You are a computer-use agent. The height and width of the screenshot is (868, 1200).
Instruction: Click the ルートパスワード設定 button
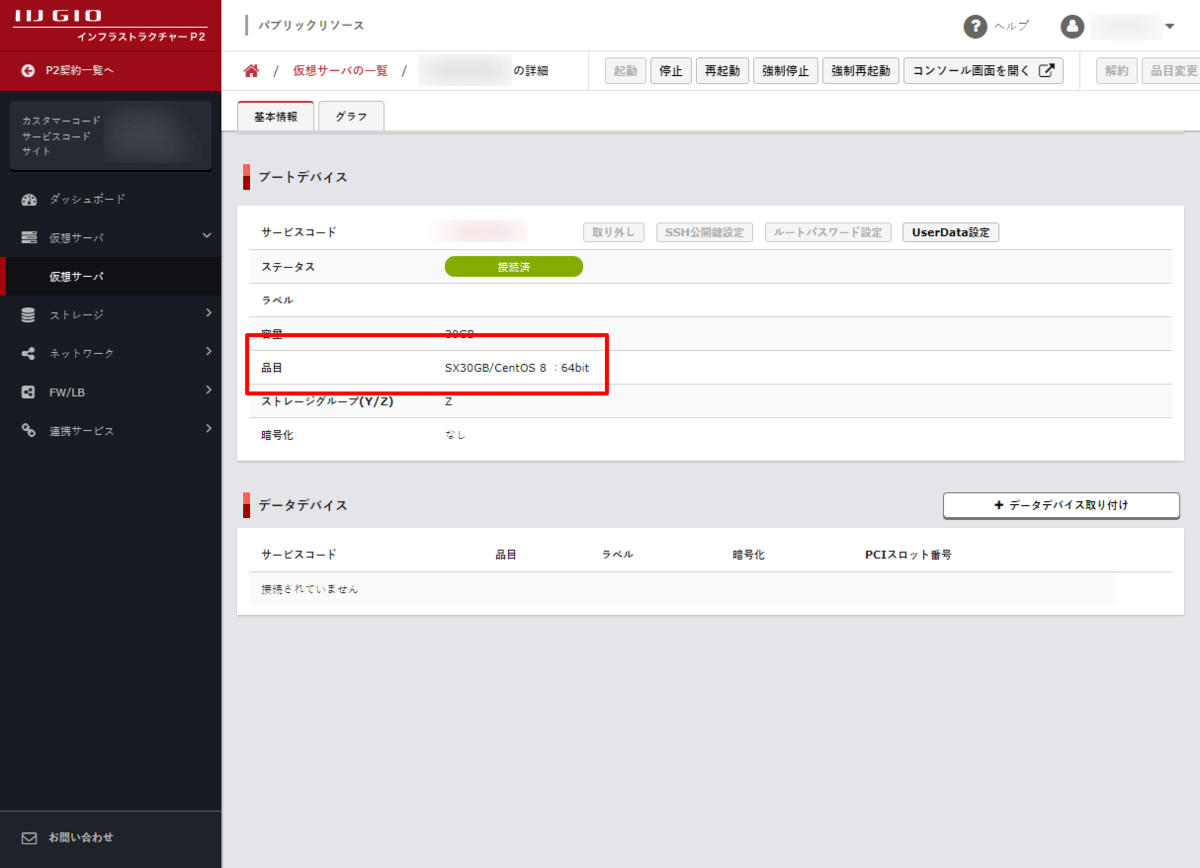(x=828, y=232)
